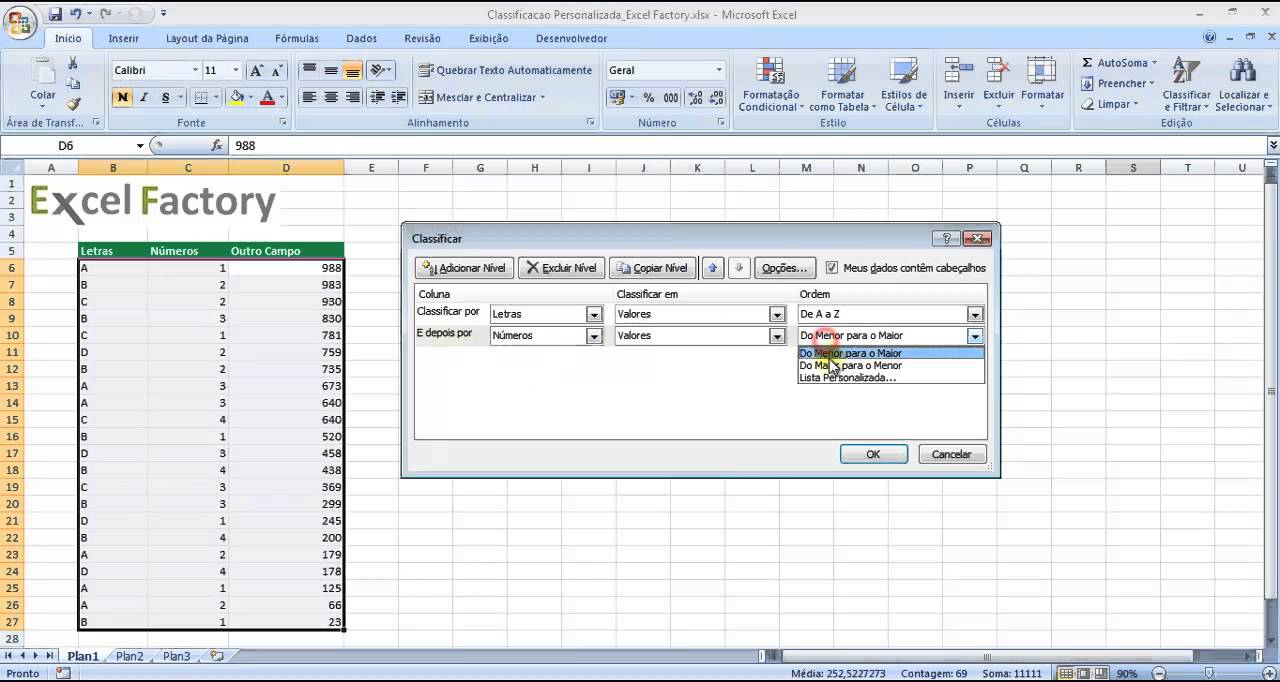Click the fill color paint bucket icon
The height and width of the screenshot is (682, 1280).
(236, 97)
